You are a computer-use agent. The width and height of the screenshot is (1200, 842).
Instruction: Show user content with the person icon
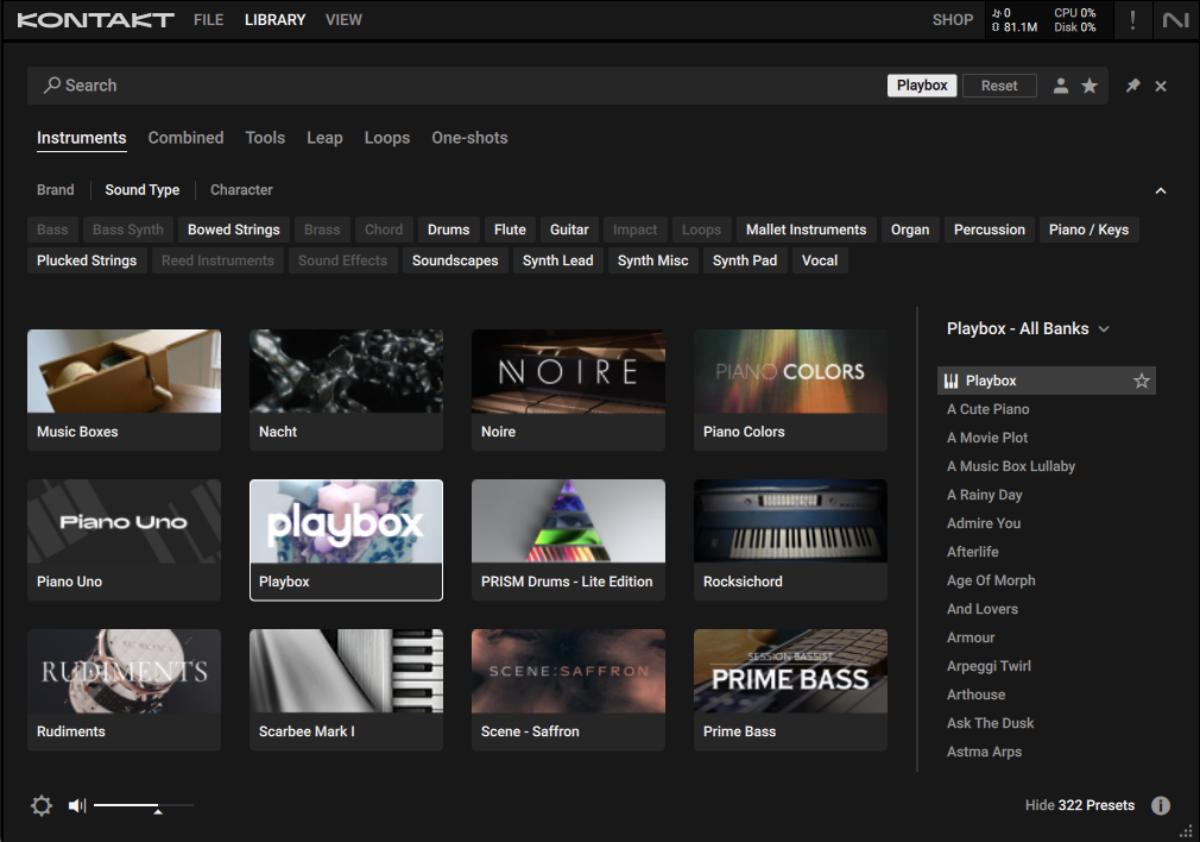(x=1061, y=86)
